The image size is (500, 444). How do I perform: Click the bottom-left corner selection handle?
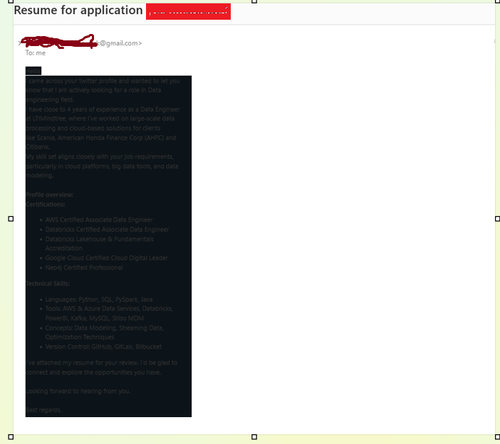point(11,437)
